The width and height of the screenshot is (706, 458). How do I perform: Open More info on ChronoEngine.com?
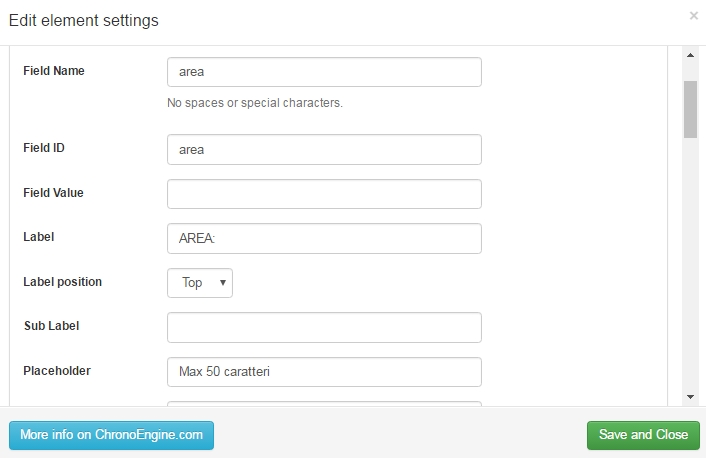click(111, 435)
